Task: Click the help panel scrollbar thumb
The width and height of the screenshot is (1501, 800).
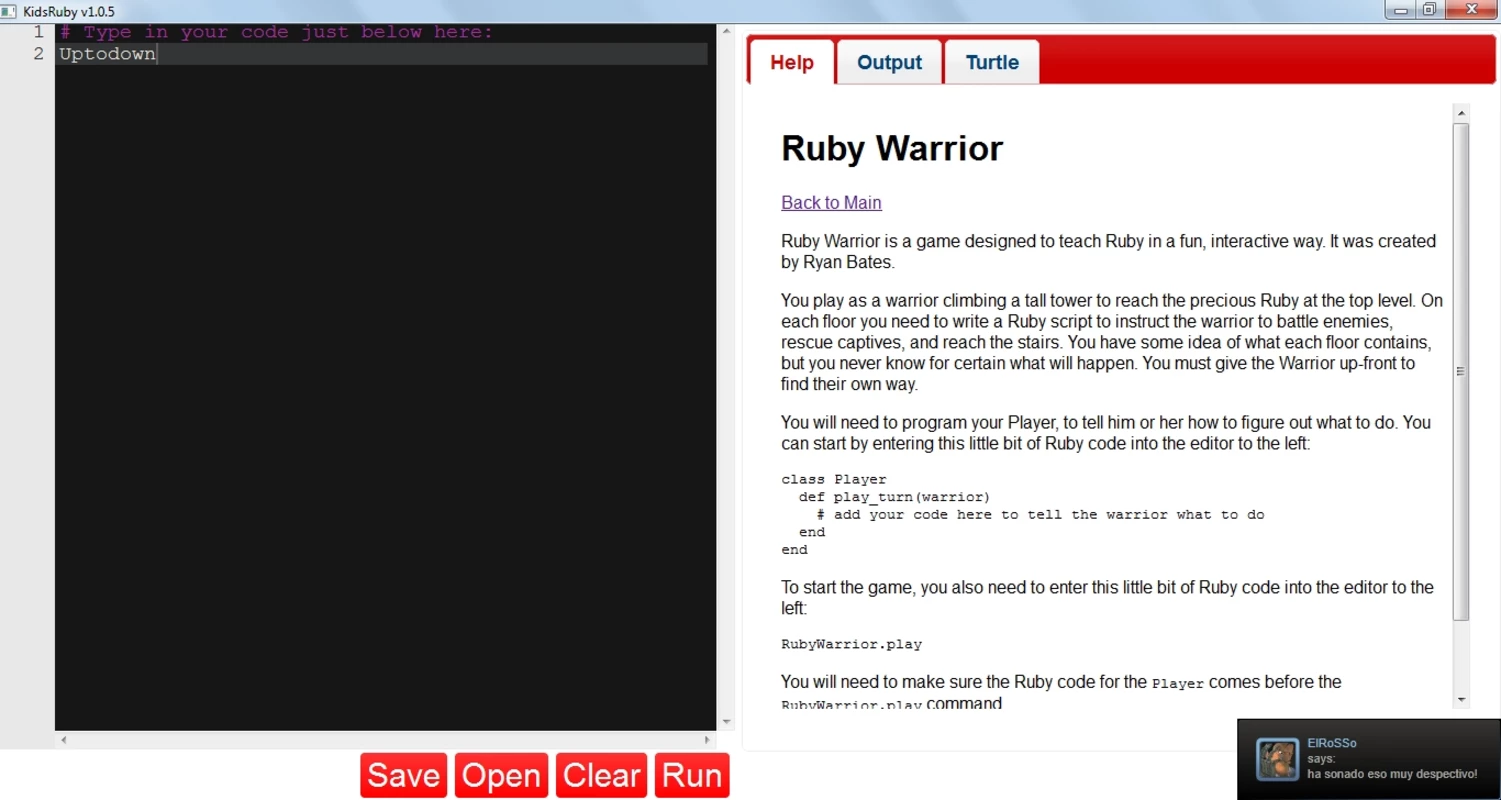Action: [1461, 371]
